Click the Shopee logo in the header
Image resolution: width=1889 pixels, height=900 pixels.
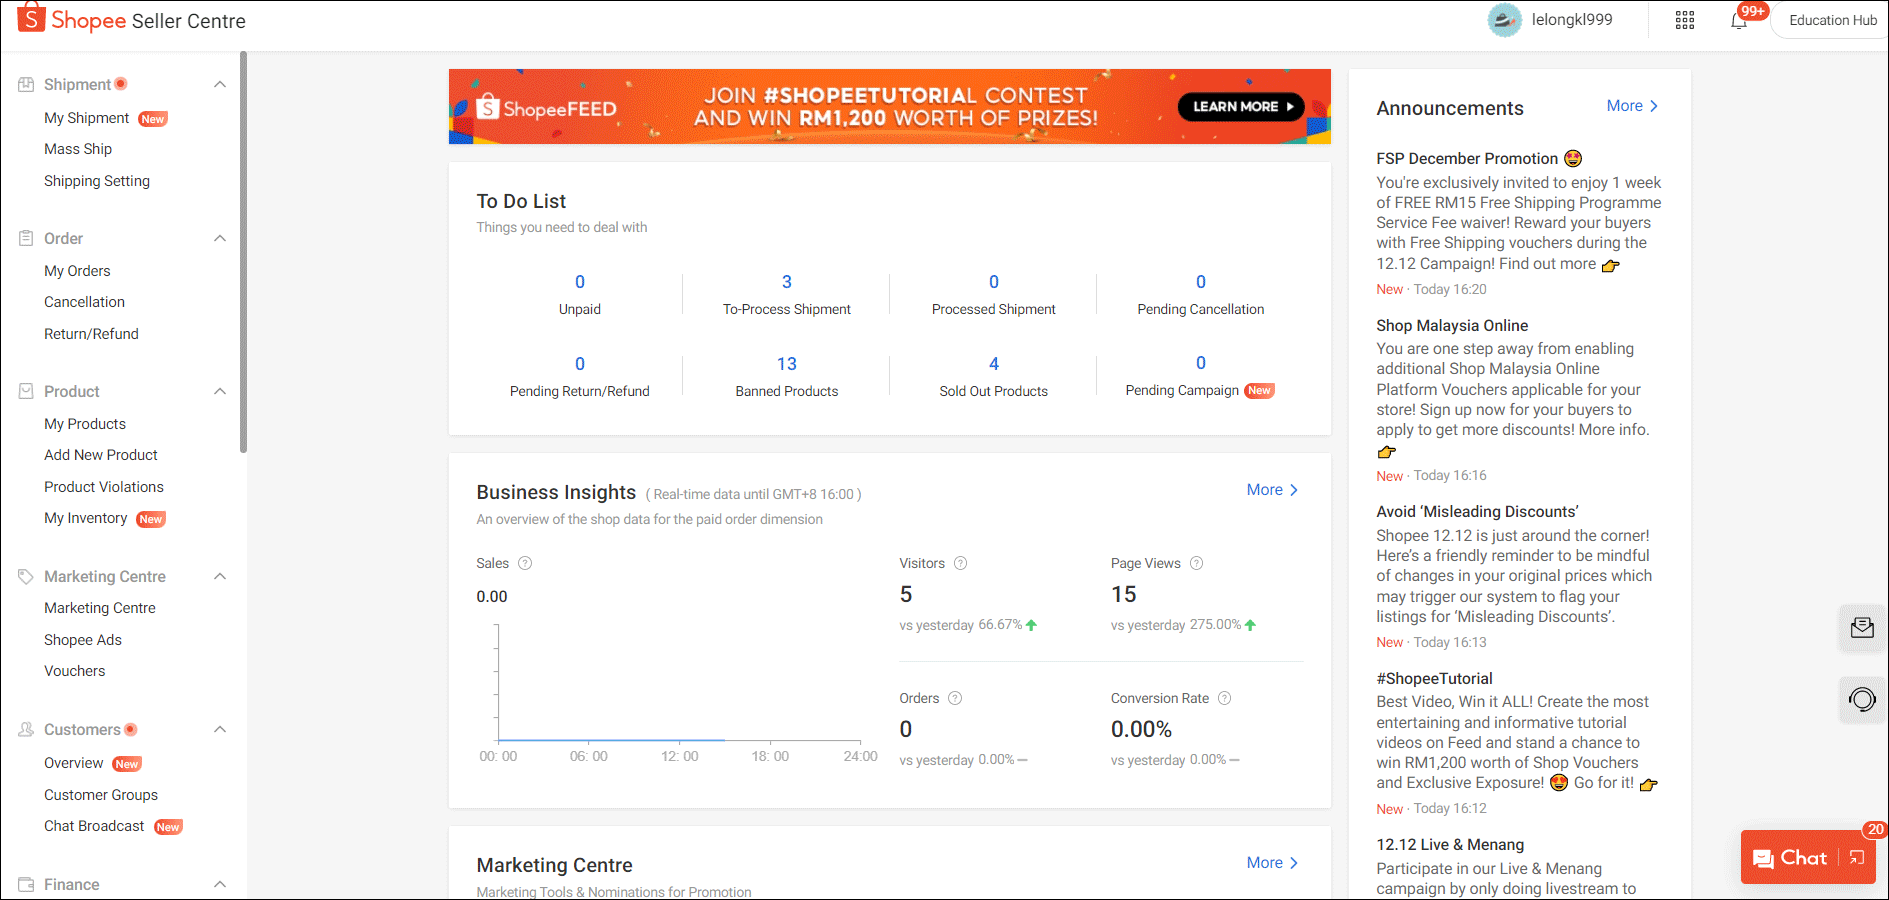[x=31, y=19]
